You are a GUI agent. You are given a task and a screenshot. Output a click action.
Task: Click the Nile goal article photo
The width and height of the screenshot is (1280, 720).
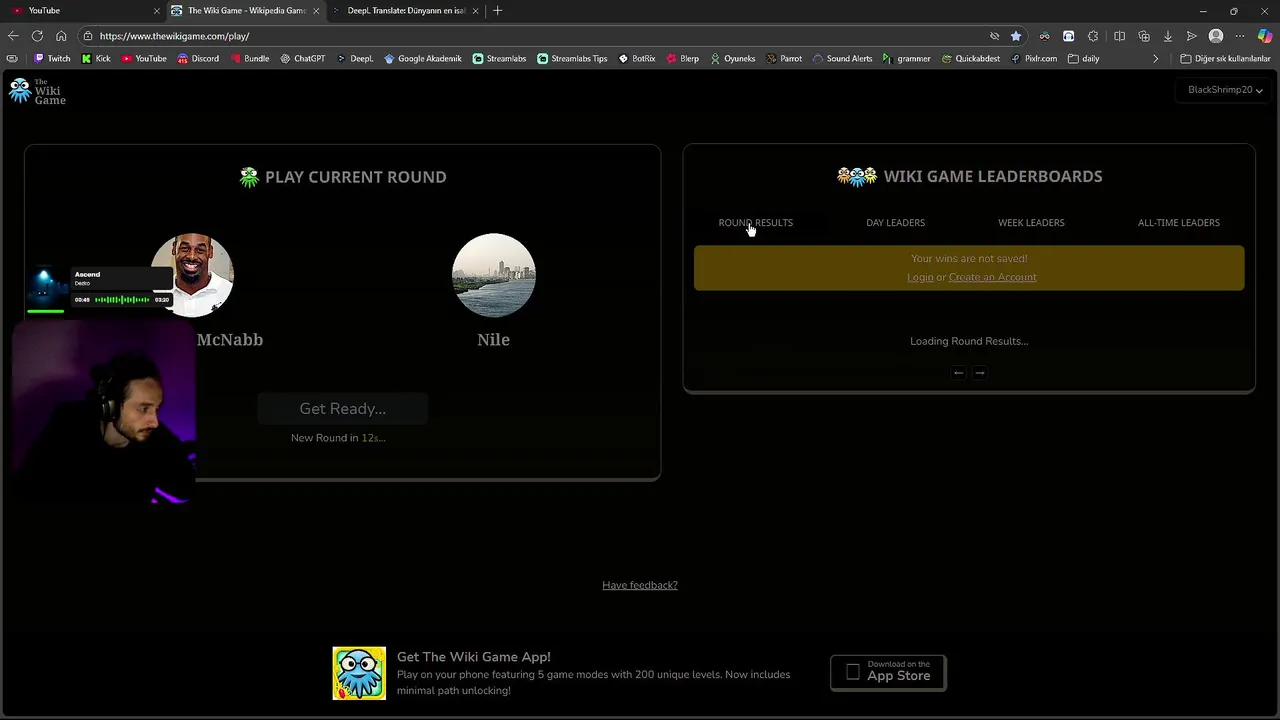pyautogui.click(x=494, y=275)
